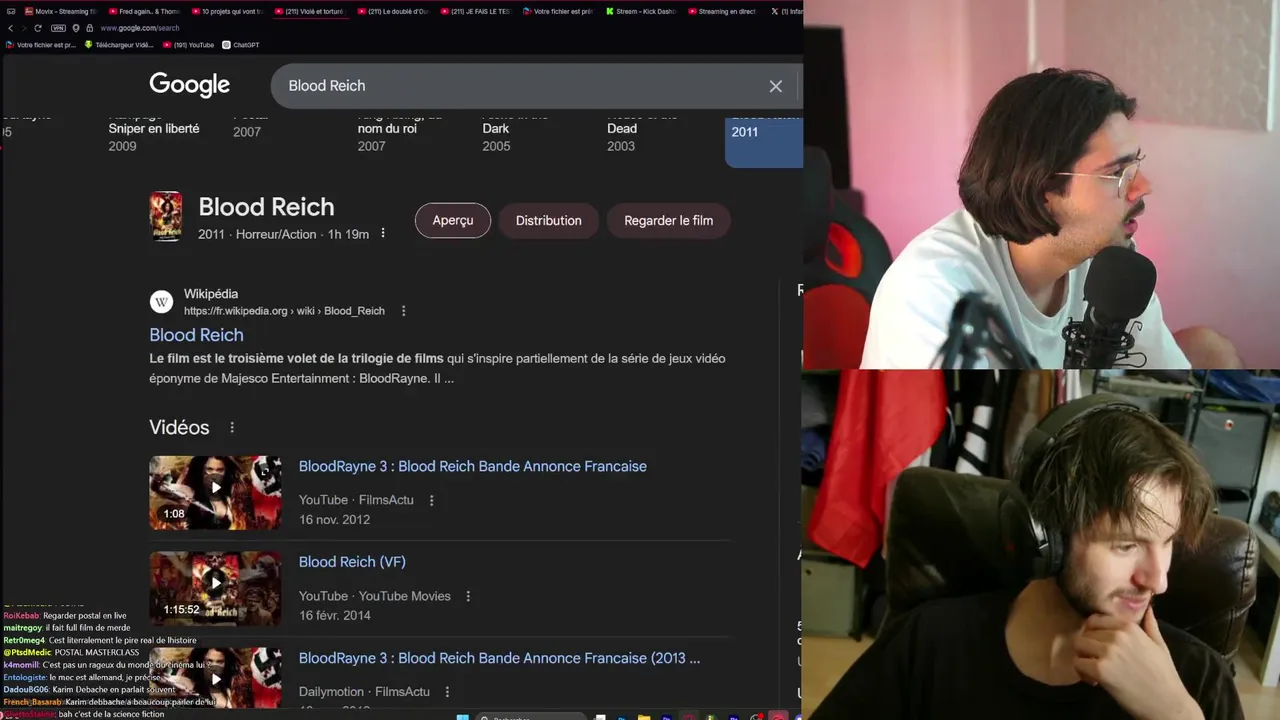
Task: Switch to Stream - Kick Dashboard tab
Action: click(642, 11)
